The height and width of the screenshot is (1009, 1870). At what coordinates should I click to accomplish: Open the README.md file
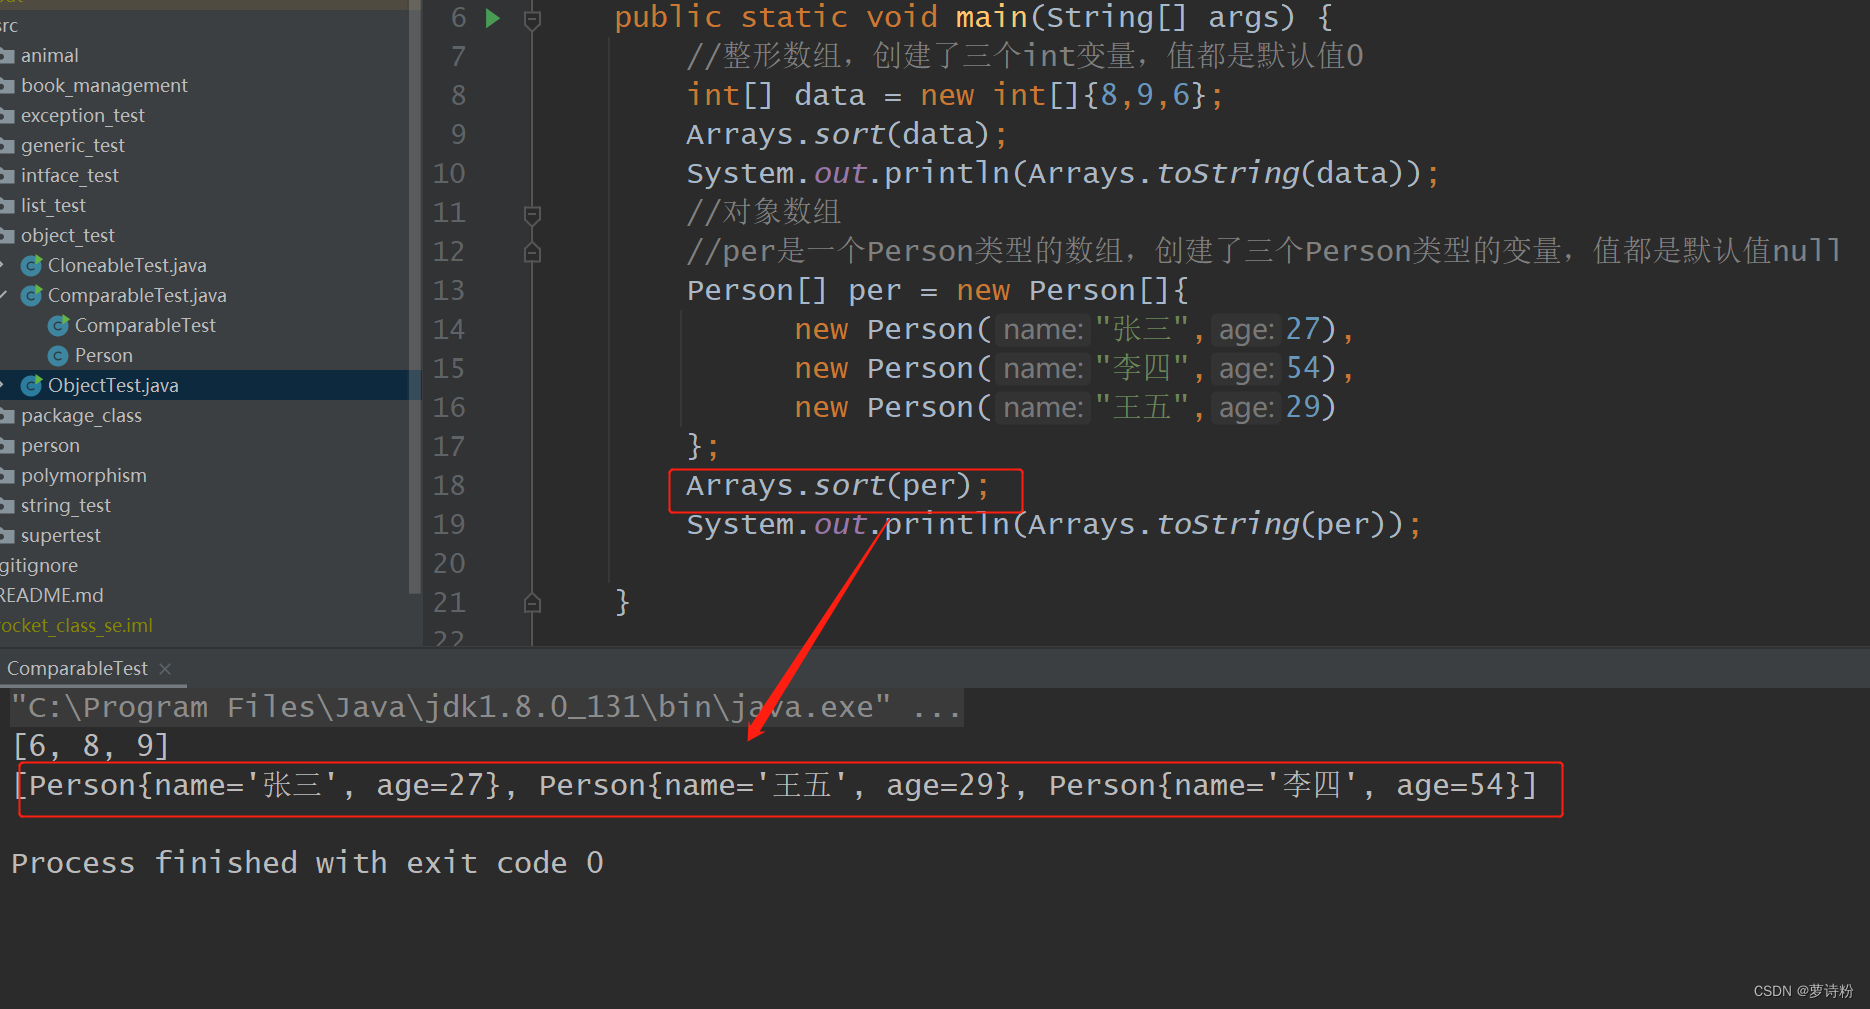[x=52, y=596]
